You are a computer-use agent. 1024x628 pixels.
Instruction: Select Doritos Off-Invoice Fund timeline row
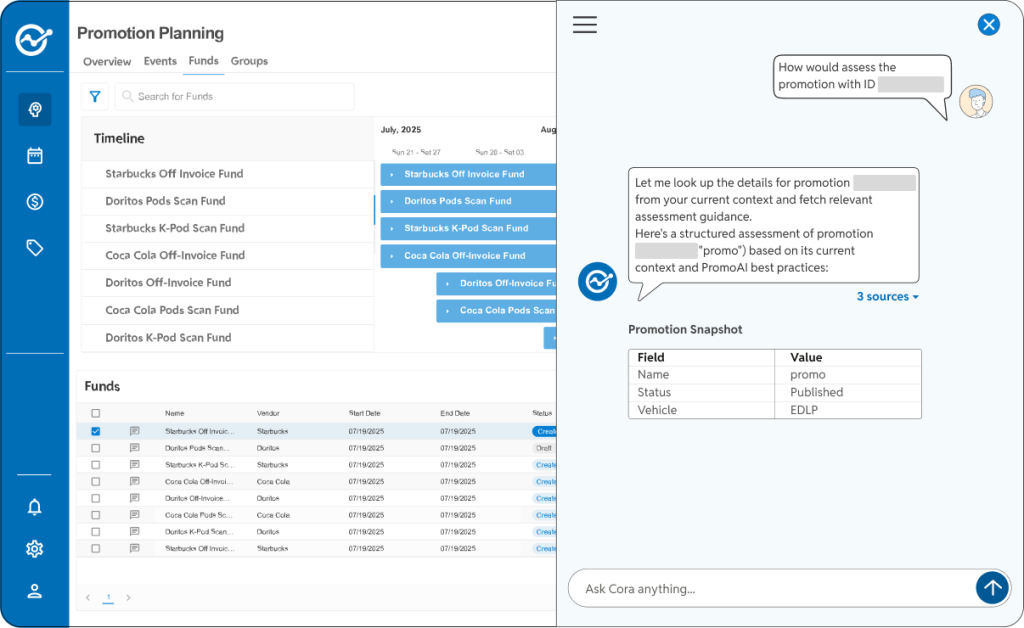[x=227, y=283]
